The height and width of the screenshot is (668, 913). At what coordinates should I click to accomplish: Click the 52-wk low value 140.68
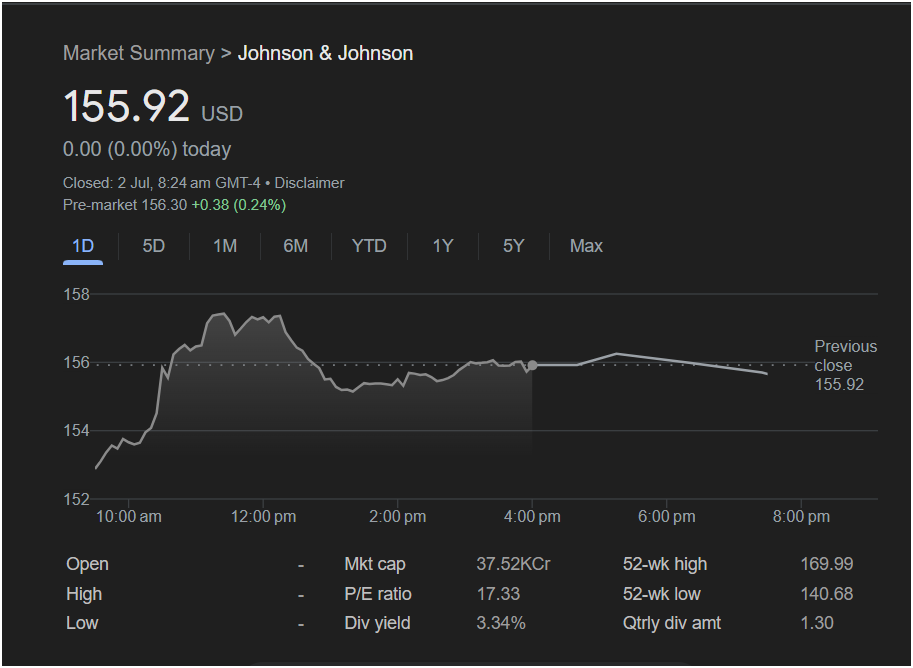[826, 593]
